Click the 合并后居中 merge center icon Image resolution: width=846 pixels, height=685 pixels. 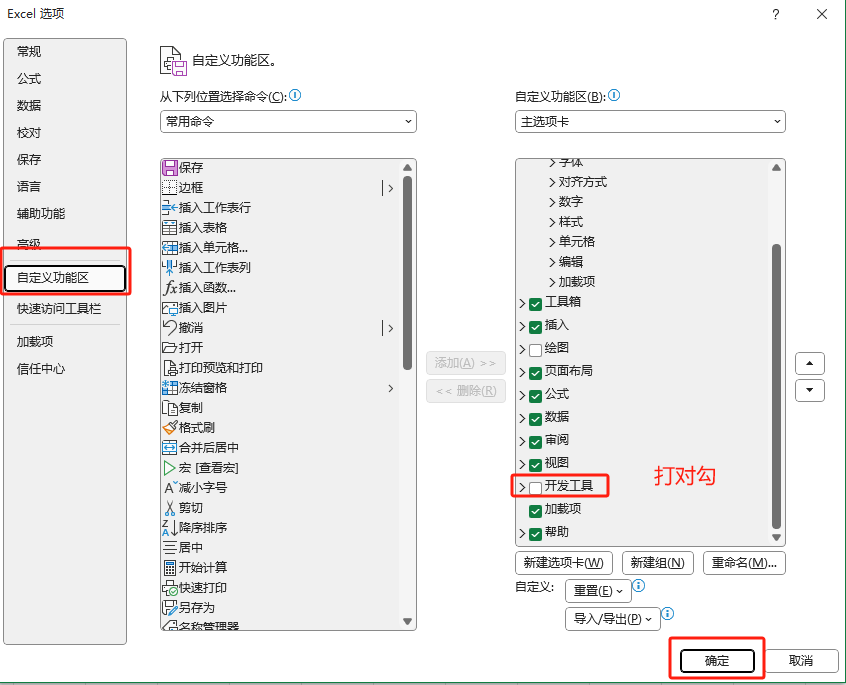[168, 447]
